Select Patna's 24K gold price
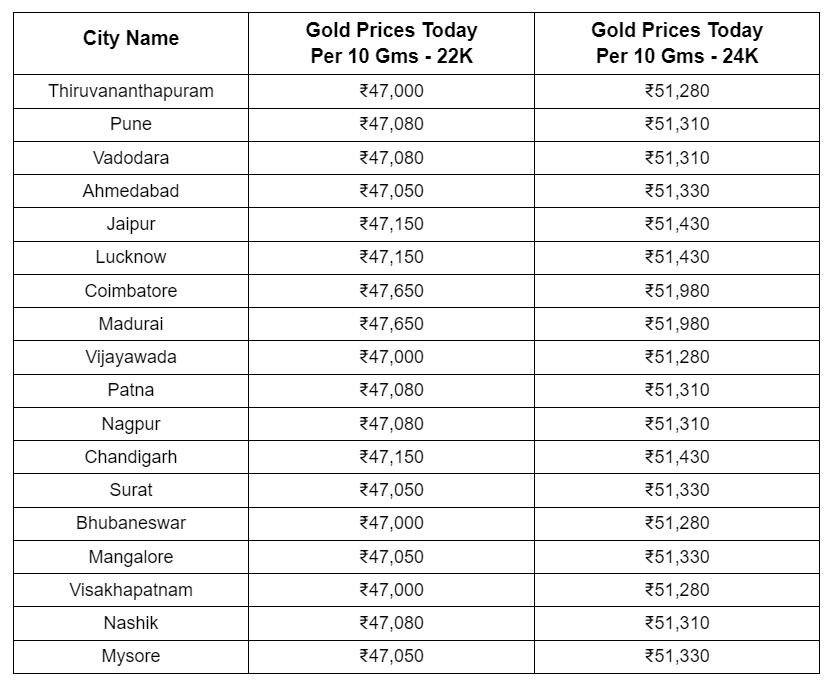This screenshot has height=687, width=833. click(x=677, y=390)
